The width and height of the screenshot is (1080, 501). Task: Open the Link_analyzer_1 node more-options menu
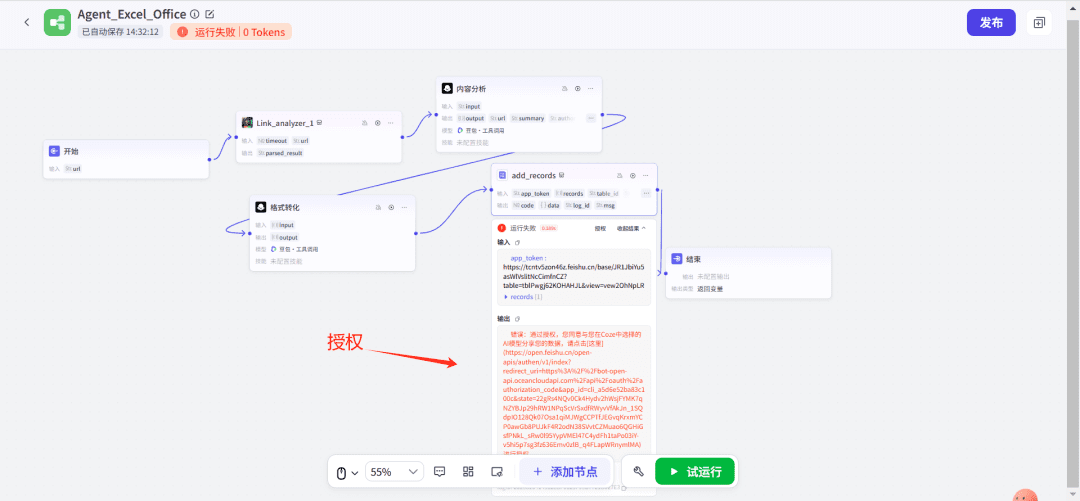click(x=391, y=123)
